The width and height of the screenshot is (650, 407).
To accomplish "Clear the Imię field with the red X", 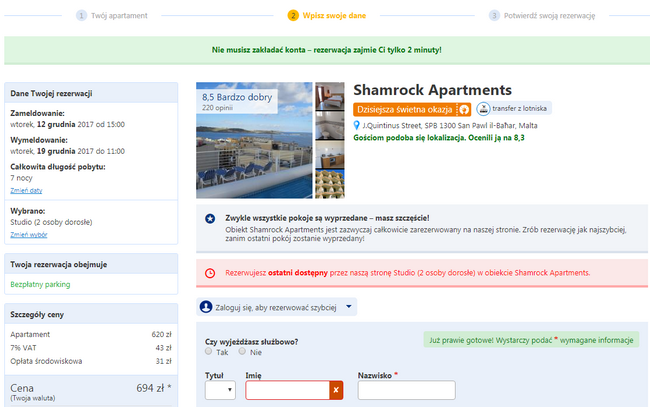I will click(x=336, y=390).
